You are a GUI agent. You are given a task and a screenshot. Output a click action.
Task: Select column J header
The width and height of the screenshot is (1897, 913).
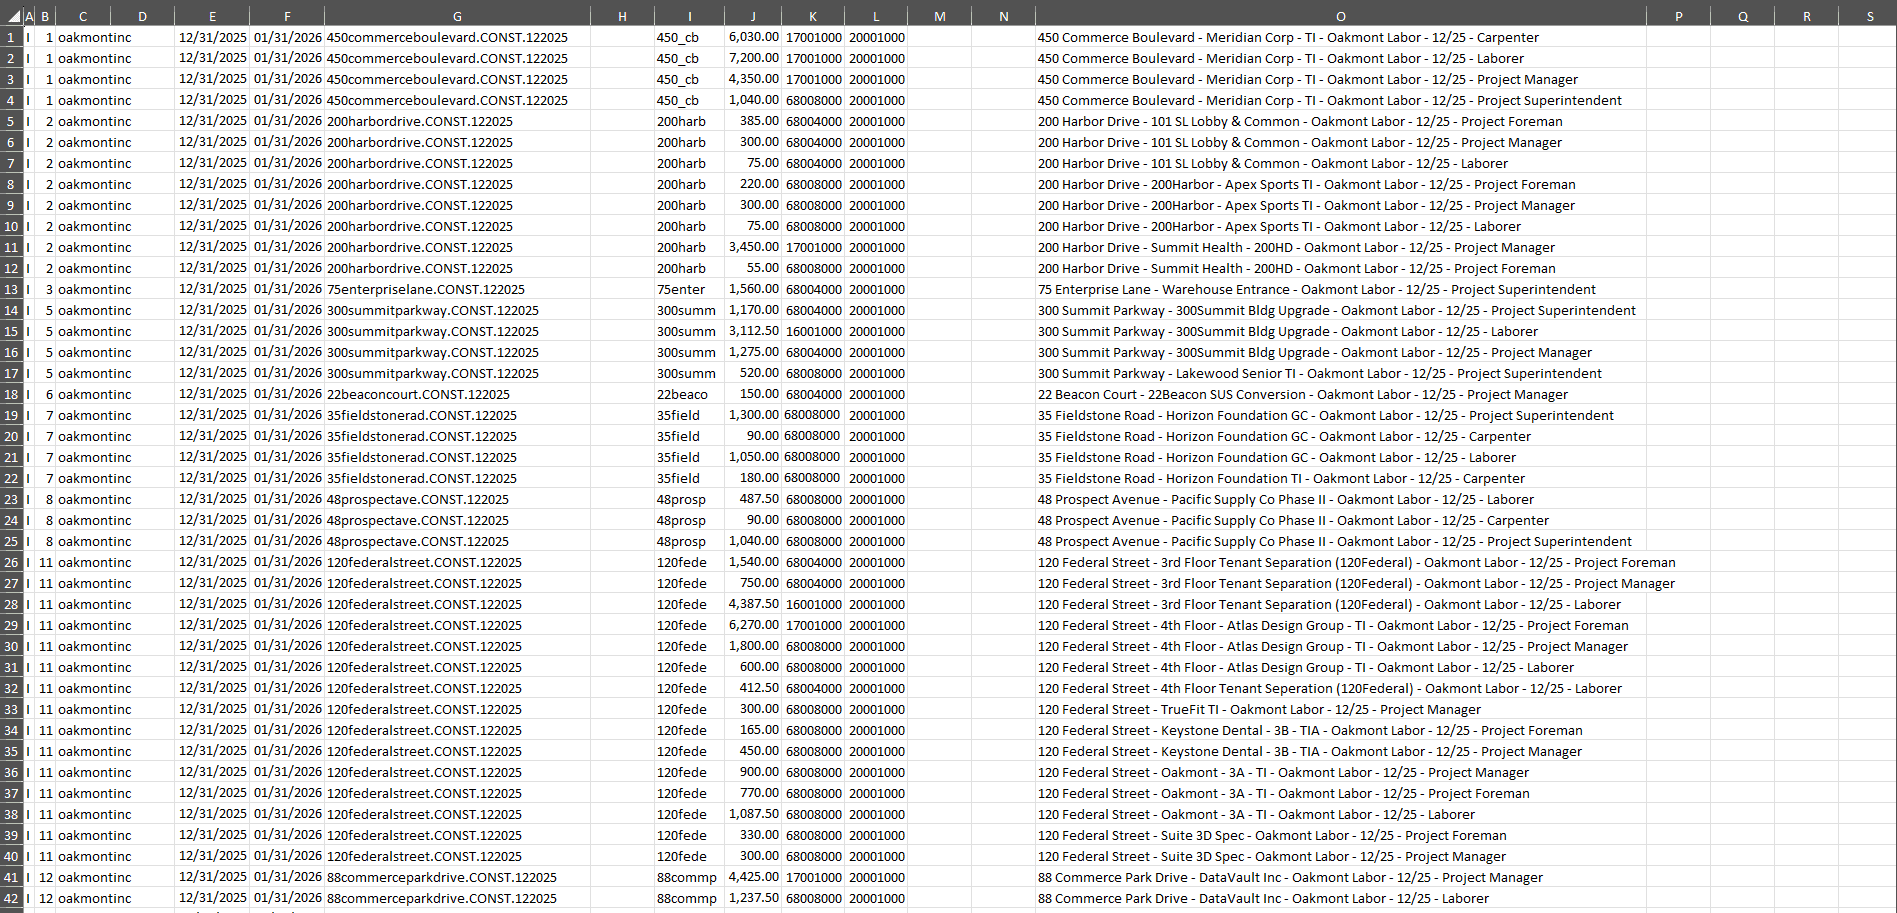pyautogui.click(x=753, y=16)
